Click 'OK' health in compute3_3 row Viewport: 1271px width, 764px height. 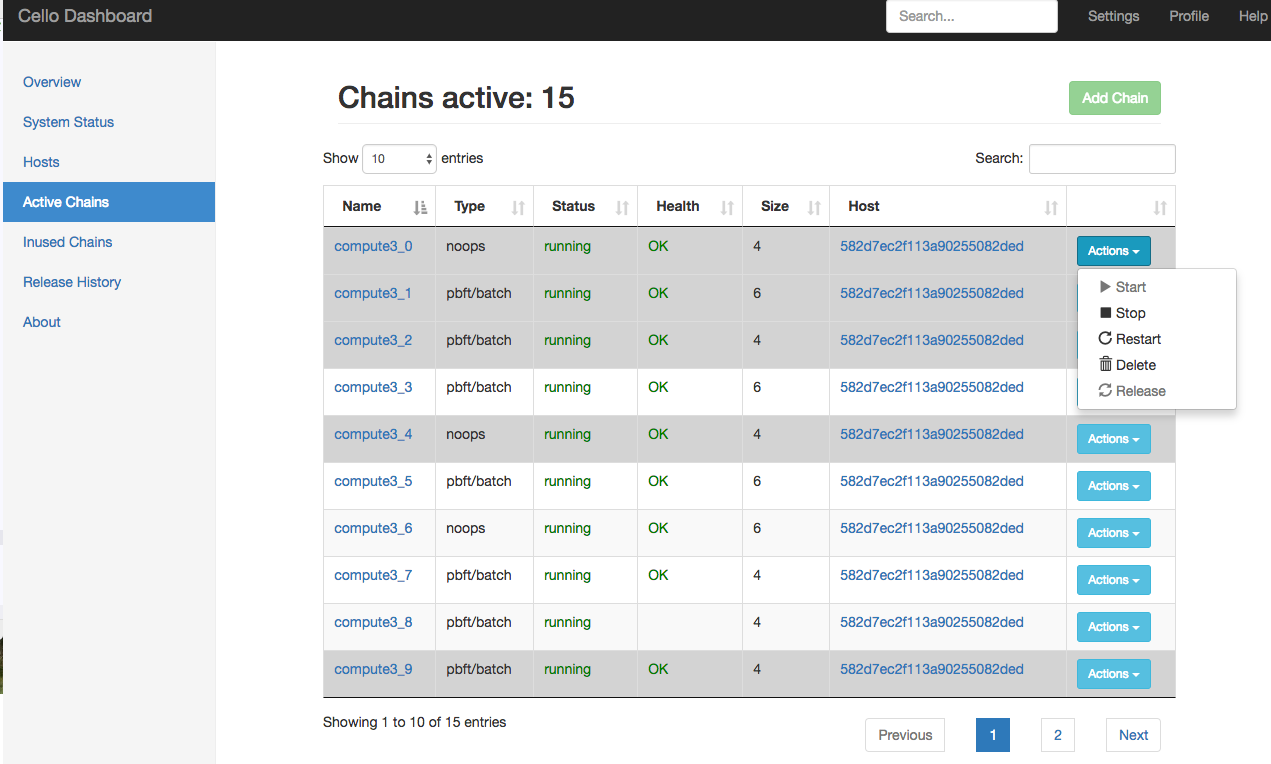658,387
